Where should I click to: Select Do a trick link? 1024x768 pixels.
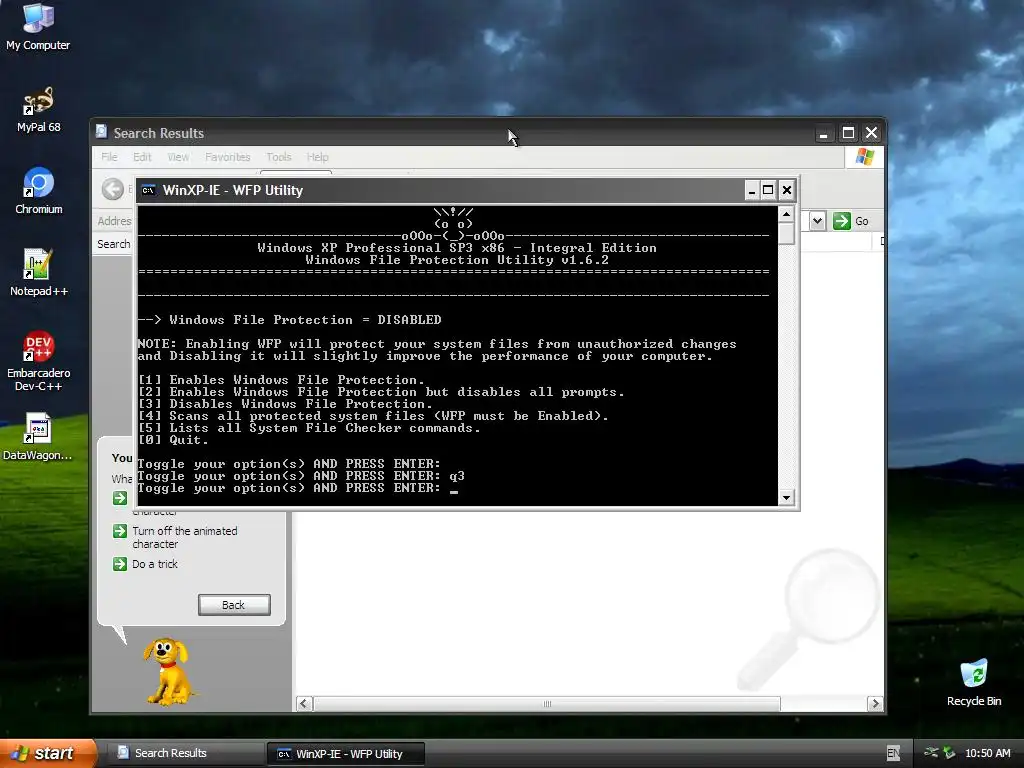tap(155, 564)
